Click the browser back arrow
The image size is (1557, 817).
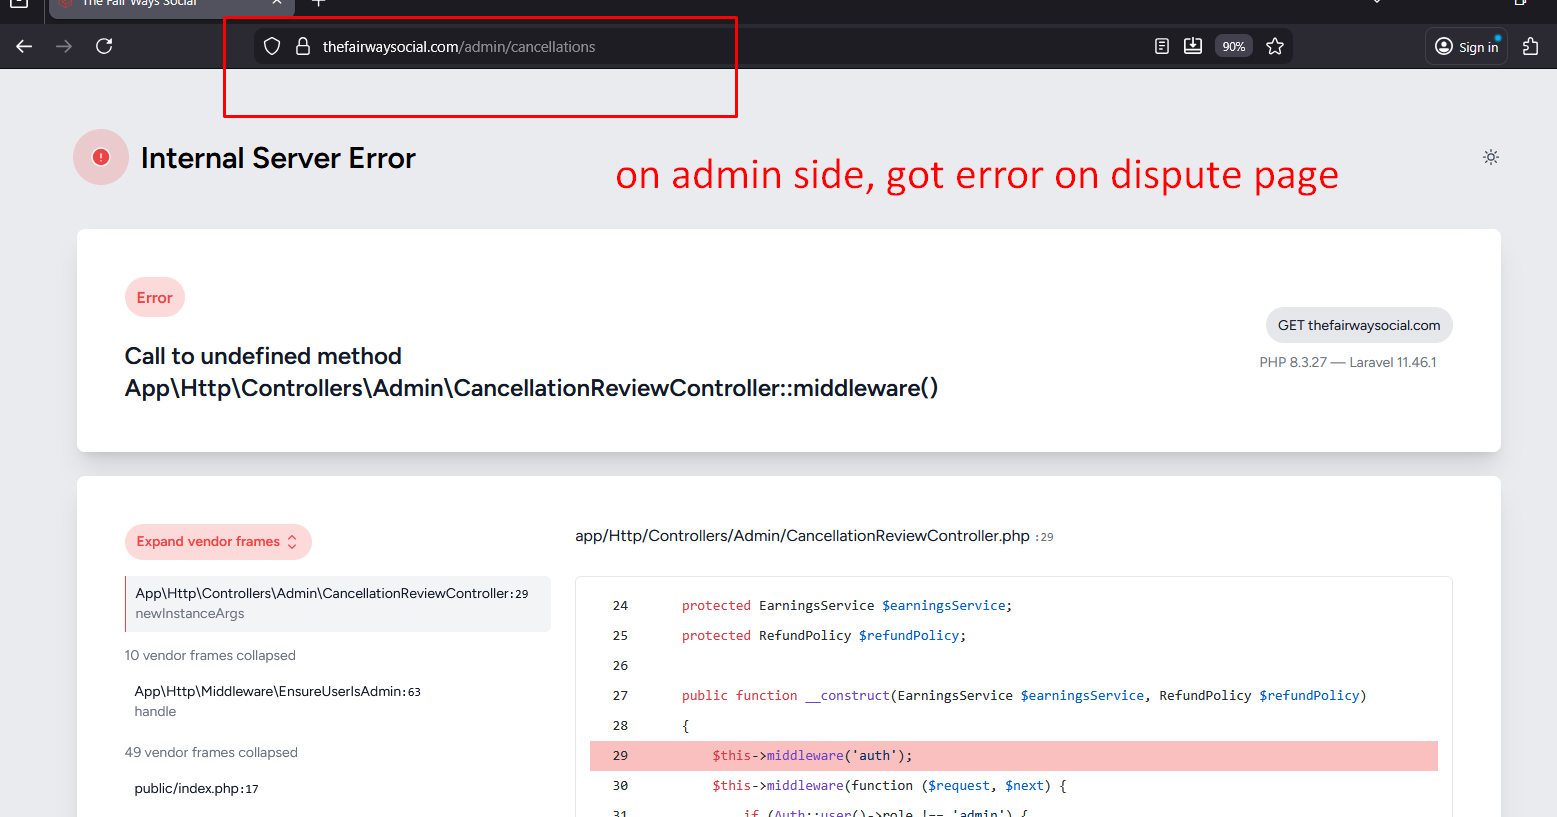(25, 46)
